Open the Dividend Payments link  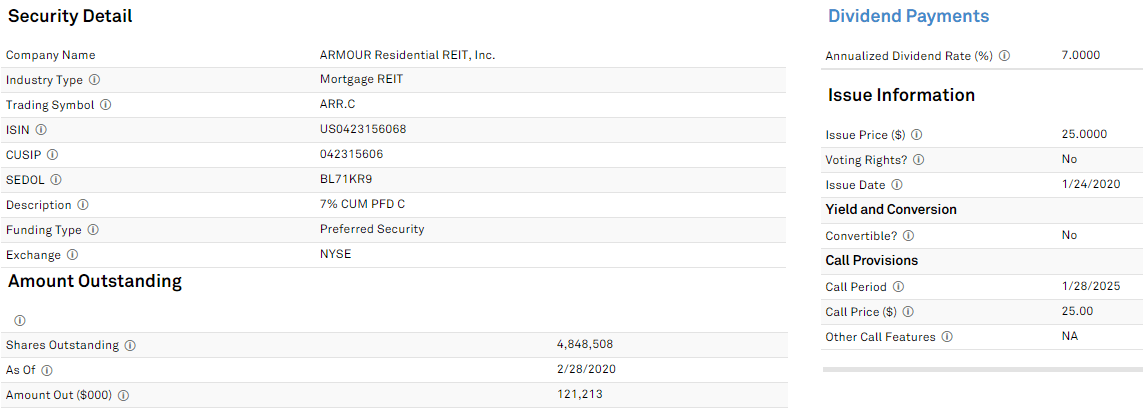(x=908, y=16)
